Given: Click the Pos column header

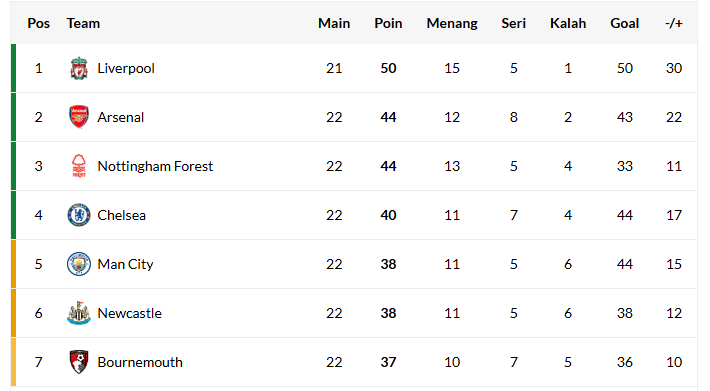Looking at the screenshot, I should pyautogui.click(x=38, y=23).
